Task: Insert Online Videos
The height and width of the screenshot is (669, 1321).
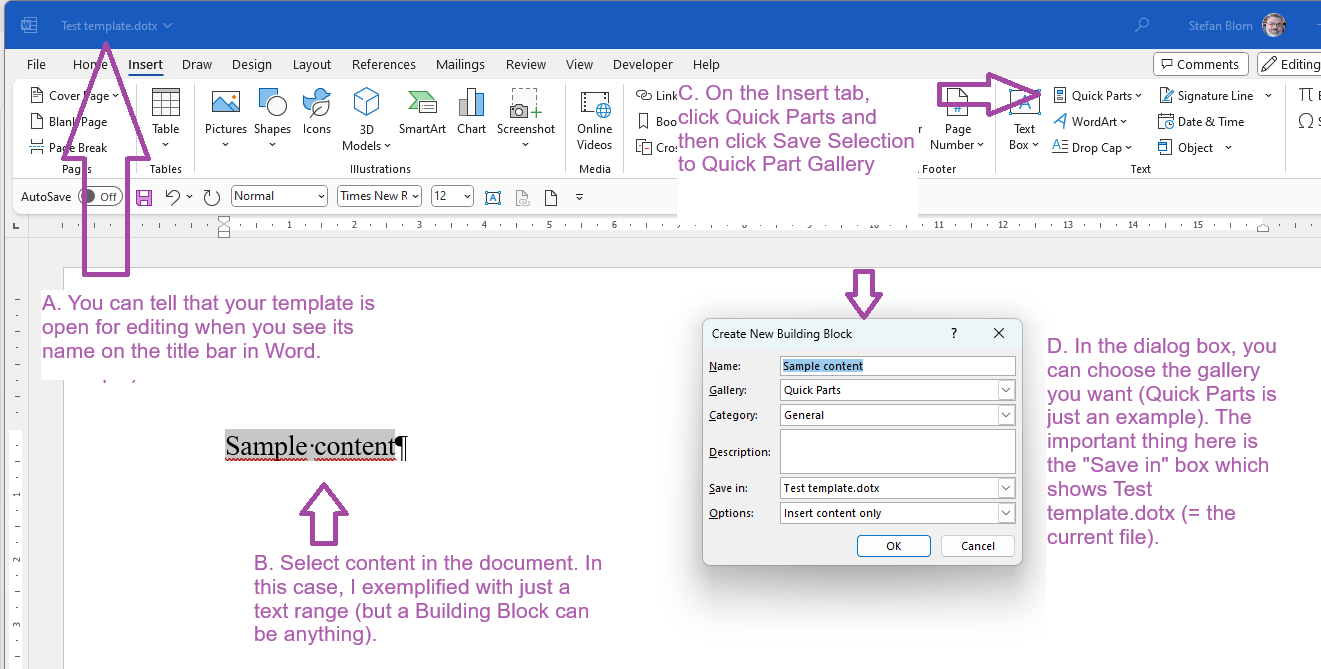Action: click(595, 120)
